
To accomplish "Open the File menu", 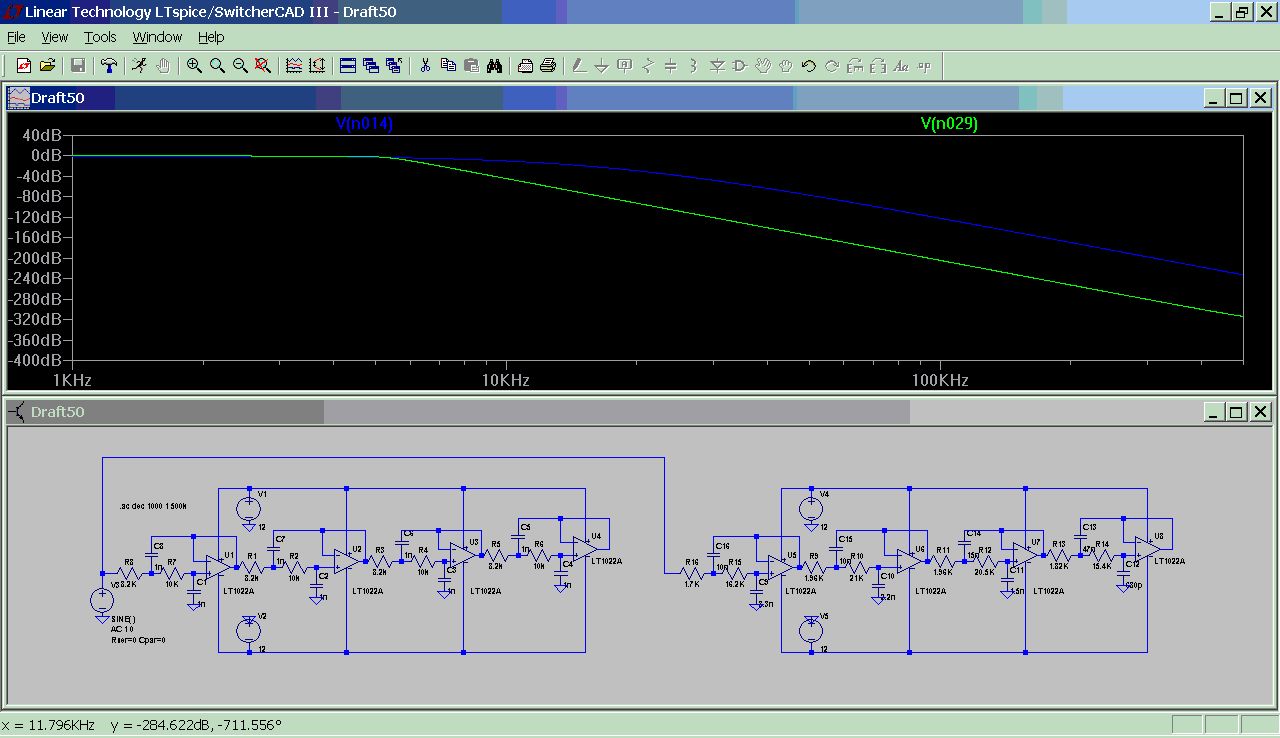I will [16, 37].
